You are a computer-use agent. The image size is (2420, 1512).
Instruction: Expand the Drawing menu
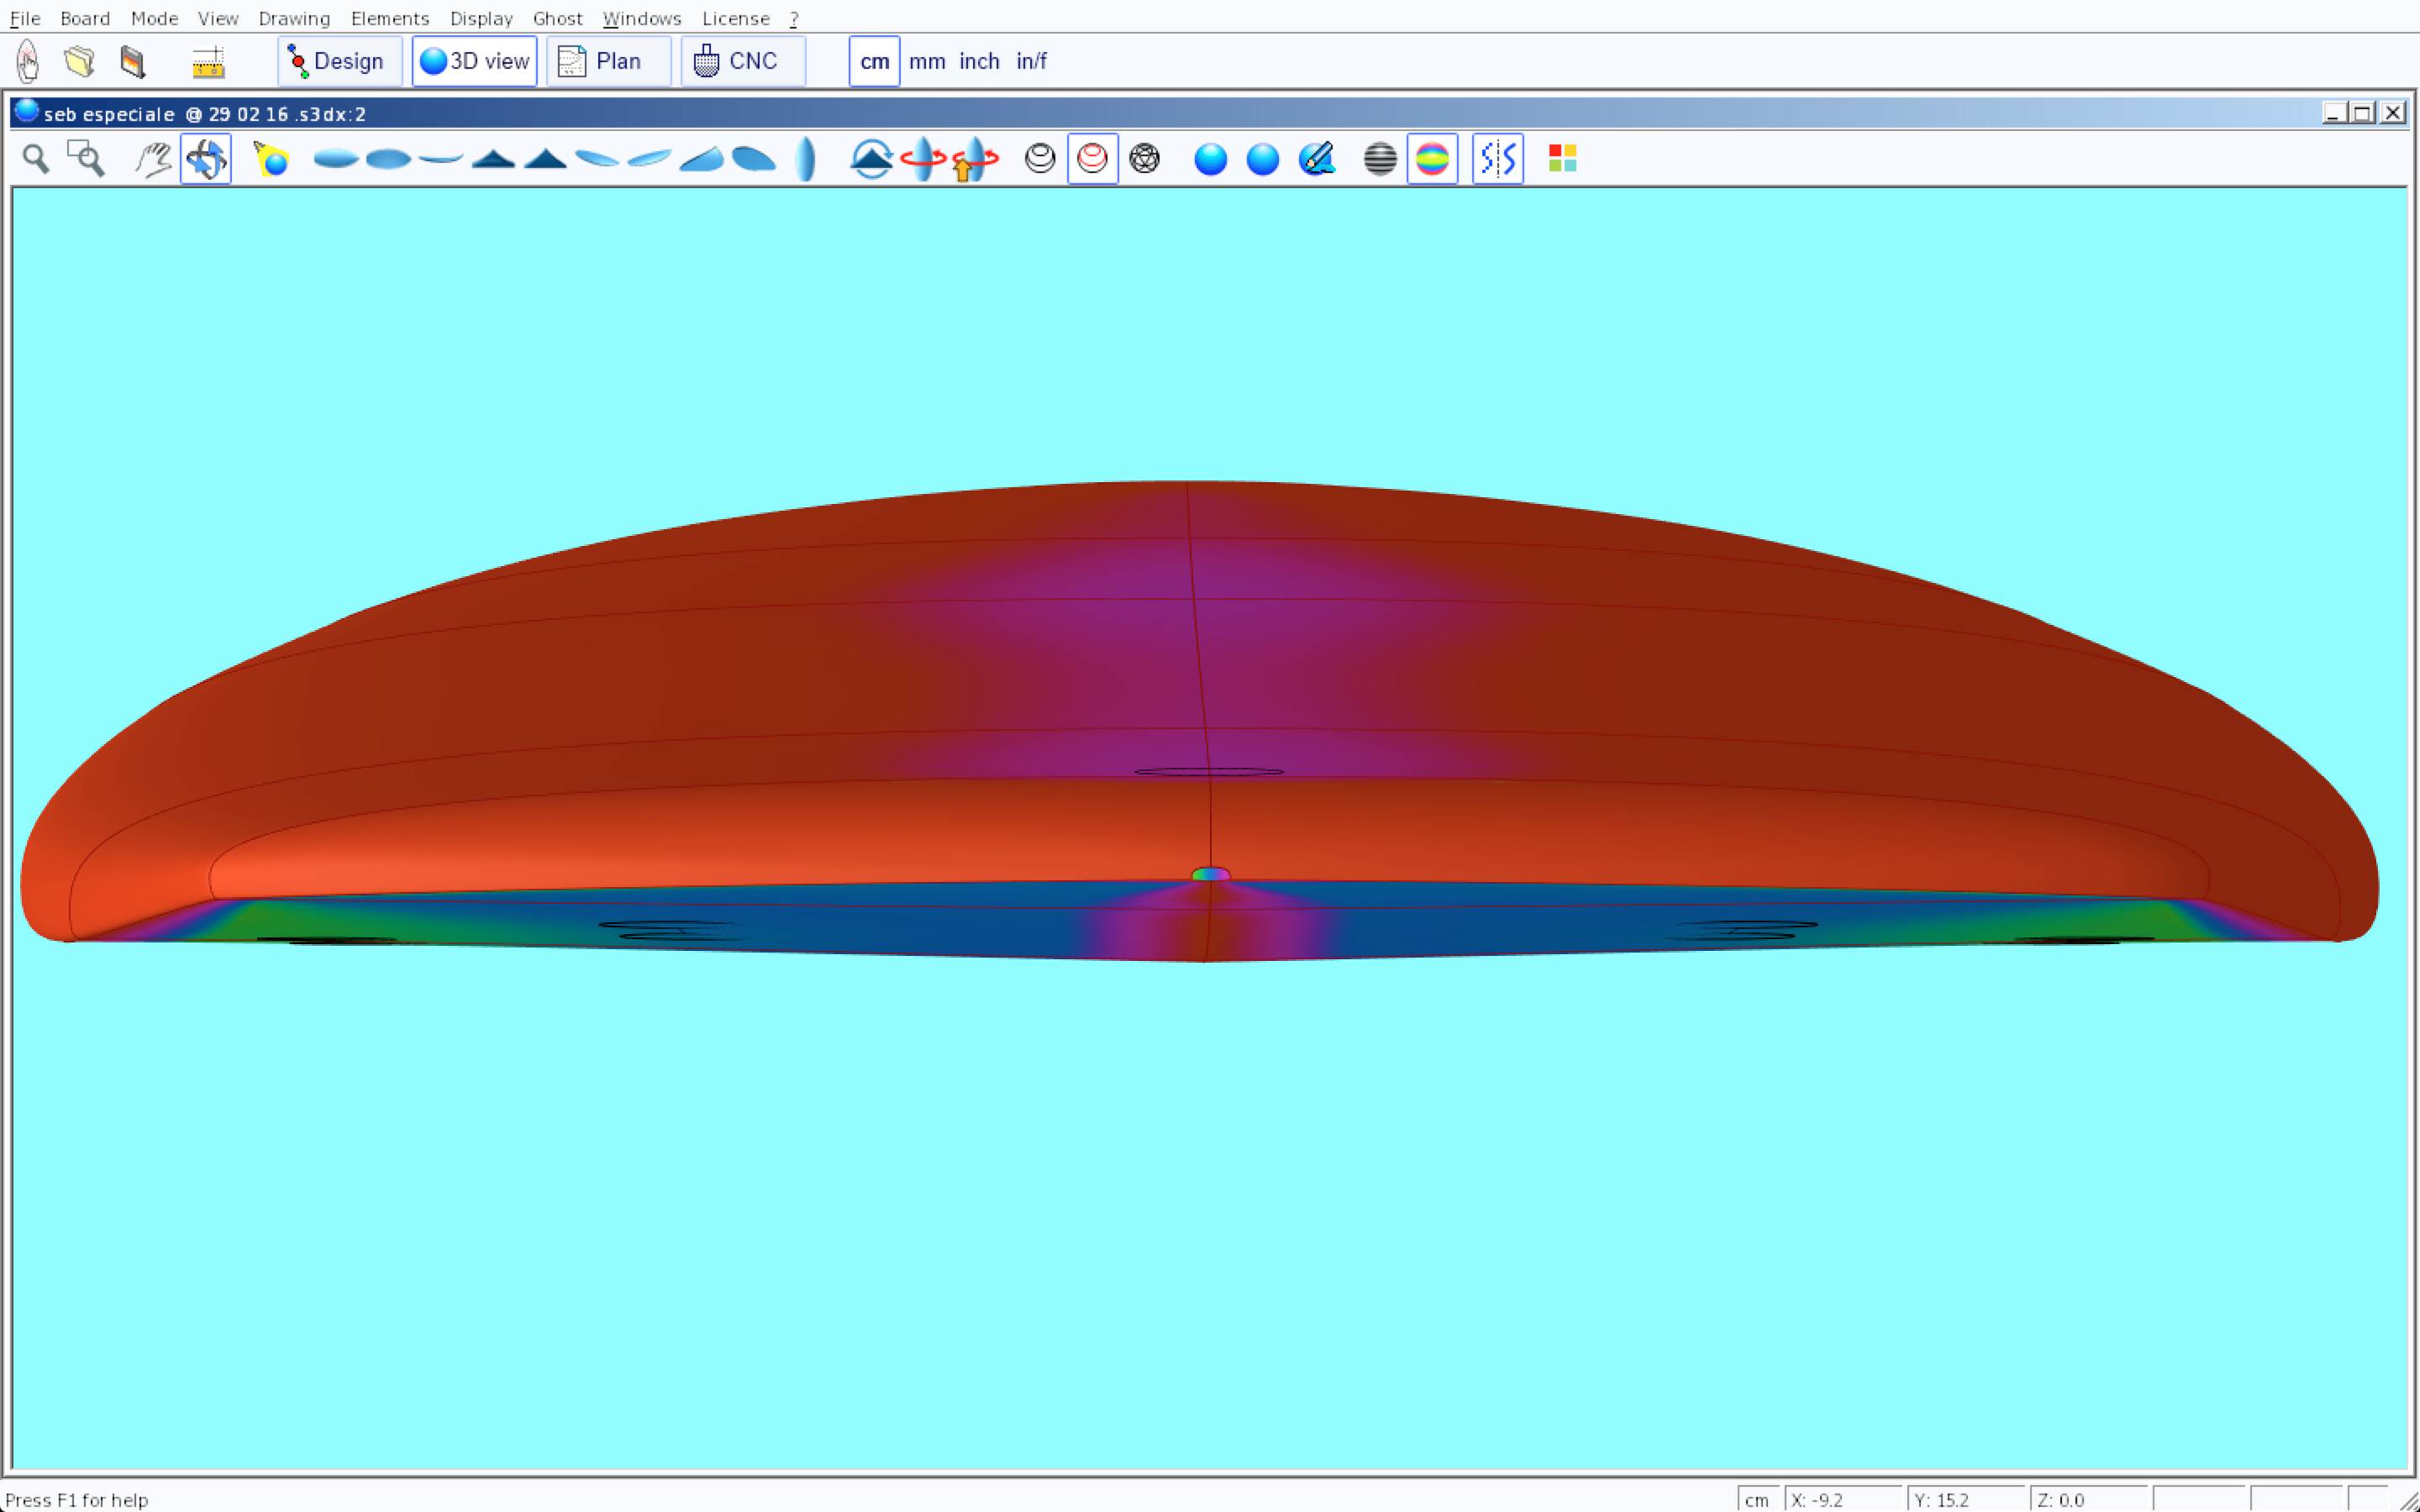294,18
